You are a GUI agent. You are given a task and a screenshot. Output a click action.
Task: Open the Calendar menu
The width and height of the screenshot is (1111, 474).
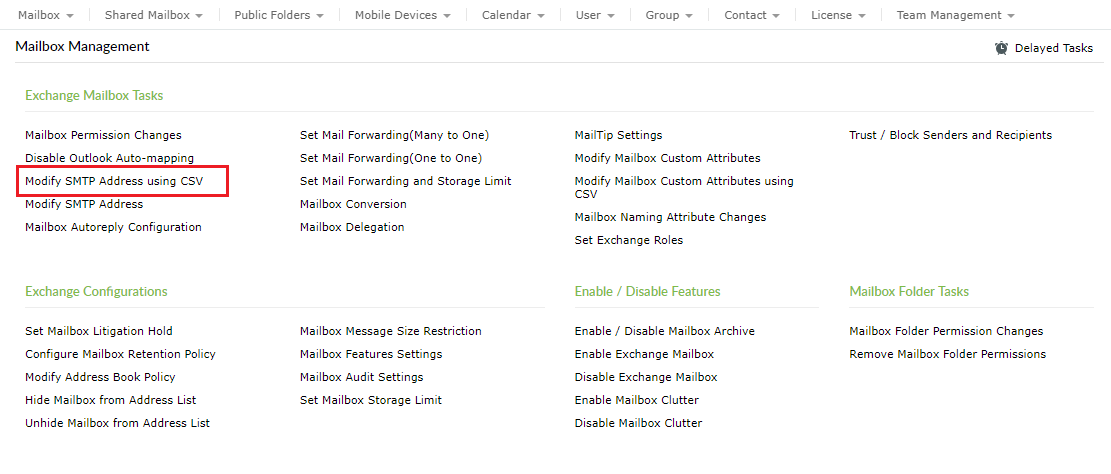coord(513,15)
